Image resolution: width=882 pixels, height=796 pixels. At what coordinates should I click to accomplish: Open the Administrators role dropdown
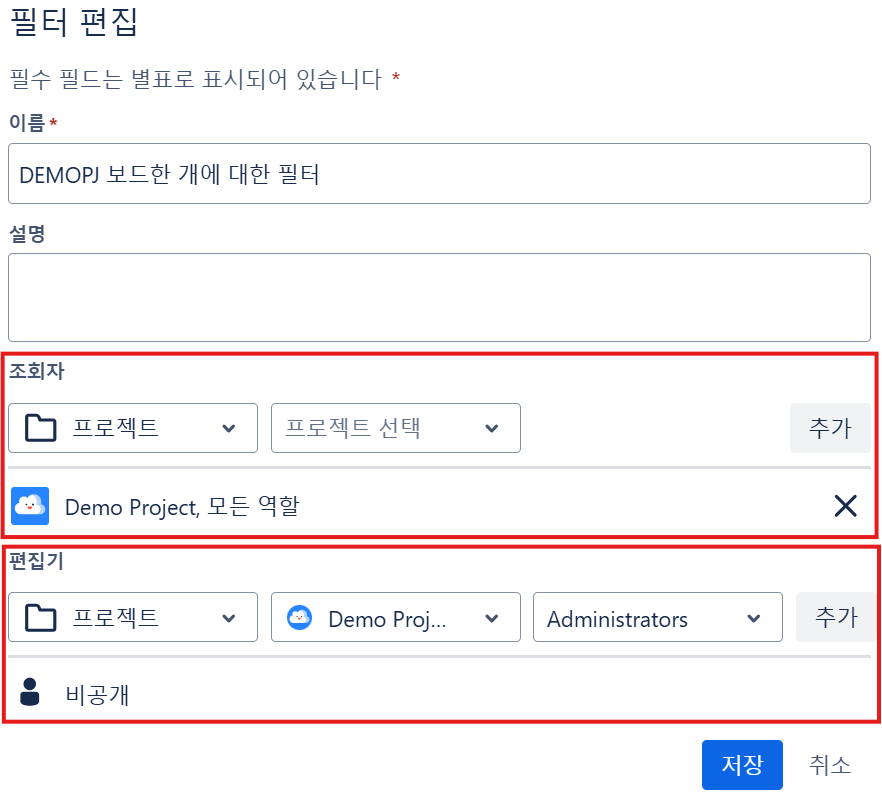(x=658, y=617)
